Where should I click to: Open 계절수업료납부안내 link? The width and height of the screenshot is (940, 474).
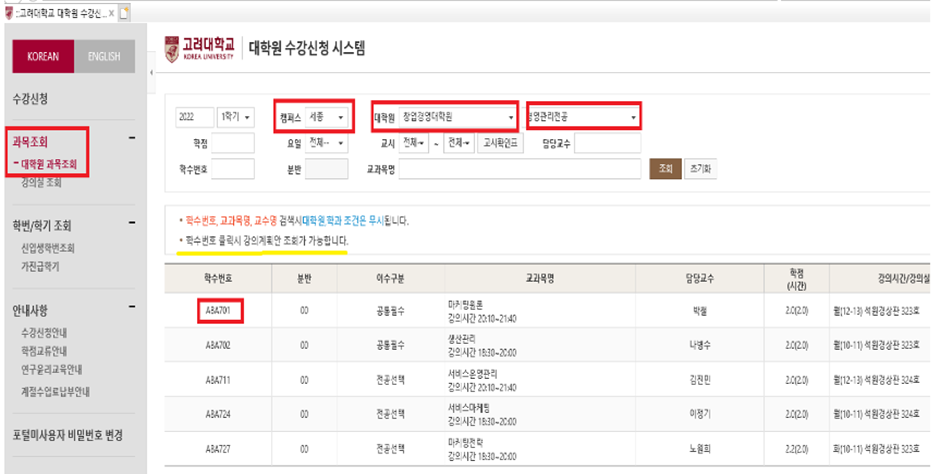pos(55,392)
